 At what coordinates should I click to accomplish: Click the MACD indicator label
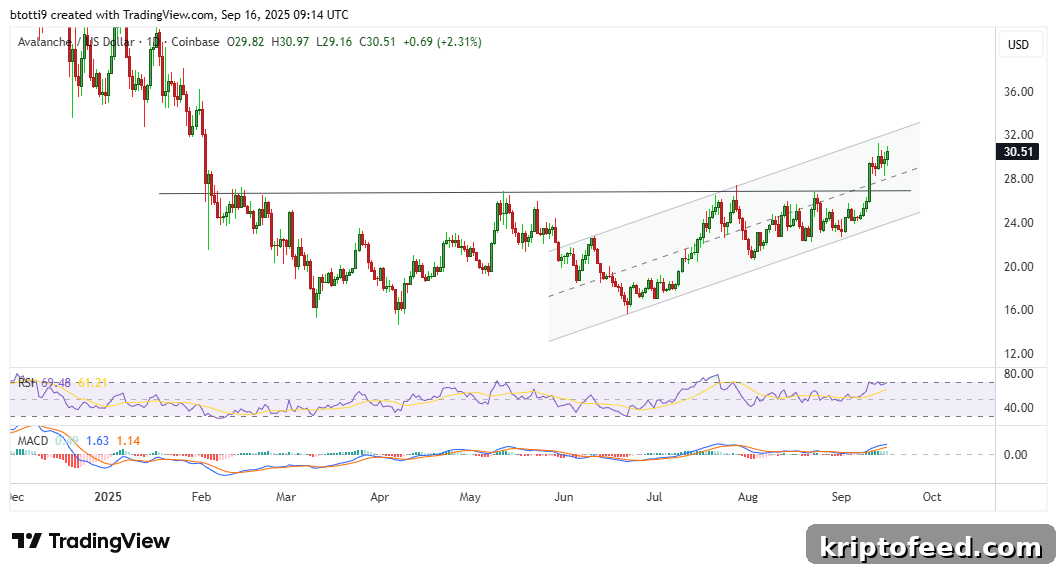(x=33, y=441)
